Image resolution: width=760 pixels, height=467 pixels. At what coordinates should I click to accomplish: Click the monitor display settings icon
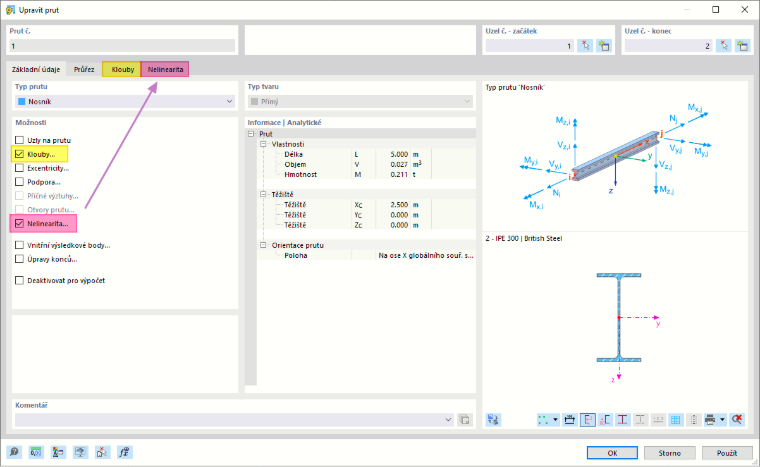pos(80,452)
